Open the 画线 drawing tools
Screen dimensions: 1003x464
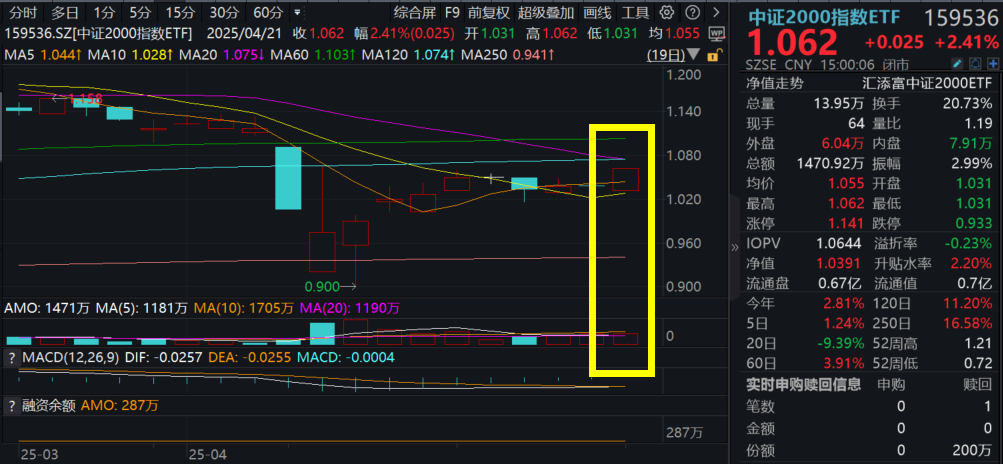[596, 14]
